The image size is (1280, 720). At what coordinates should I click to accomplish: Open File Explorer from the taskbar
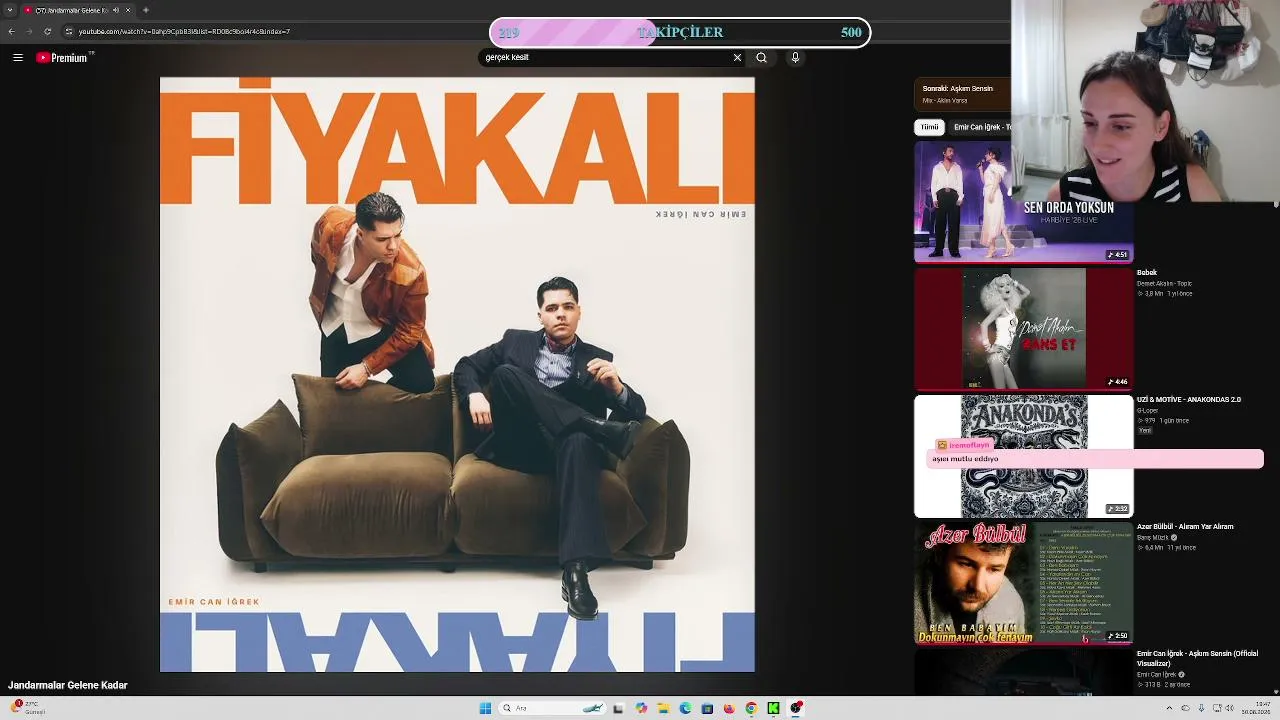pos(663,708)
